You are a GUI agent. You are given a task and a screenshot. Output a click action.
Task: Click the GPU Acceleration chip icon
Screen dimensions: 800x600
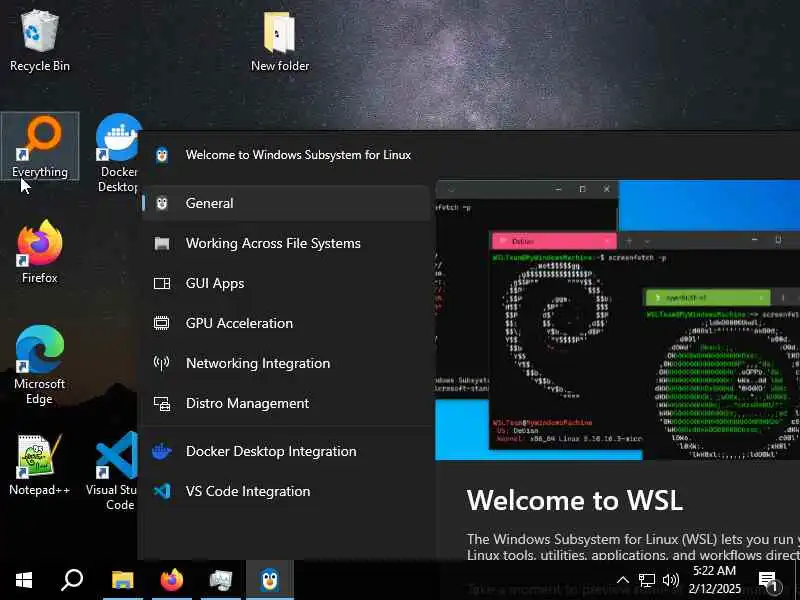point(162,323)
